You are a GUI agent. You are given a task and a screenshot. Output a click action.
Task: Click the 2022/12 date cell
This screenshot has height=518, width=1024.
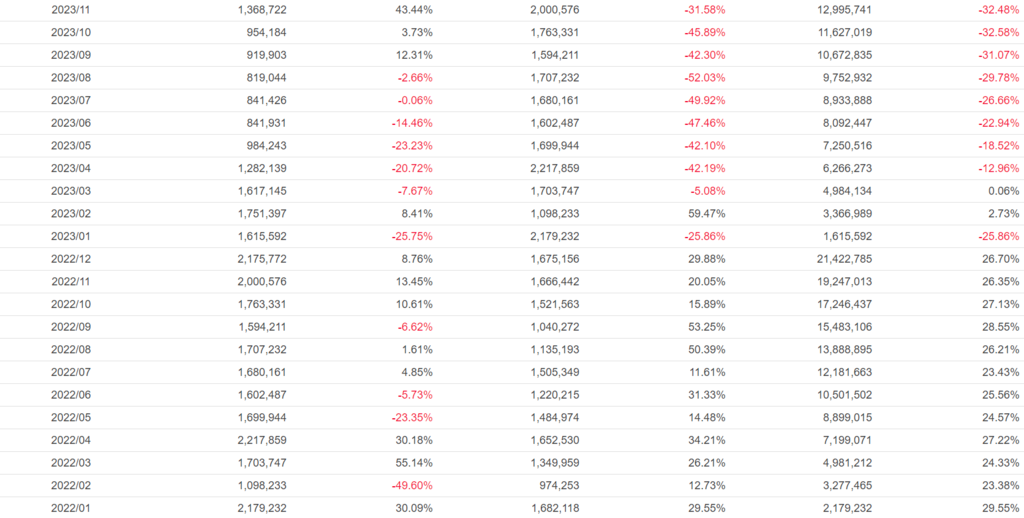70,259
